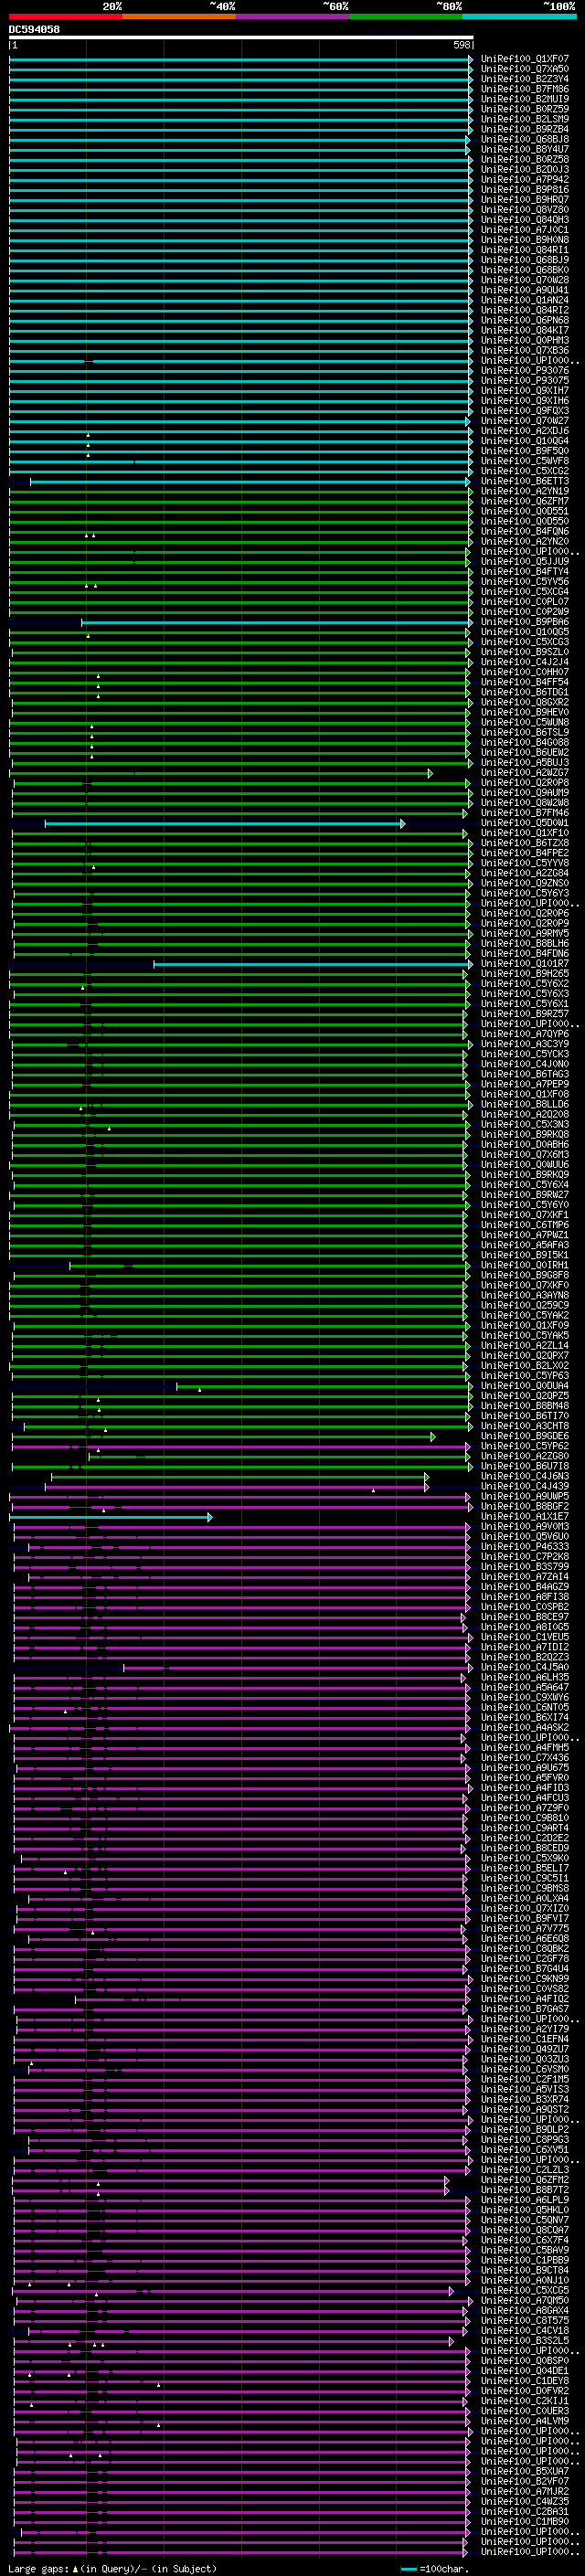Image resolution: width=585 pixels, height=2576 pixels.
Task: Click the white query sequence ruler bar
Action: (x=241, y=38)
